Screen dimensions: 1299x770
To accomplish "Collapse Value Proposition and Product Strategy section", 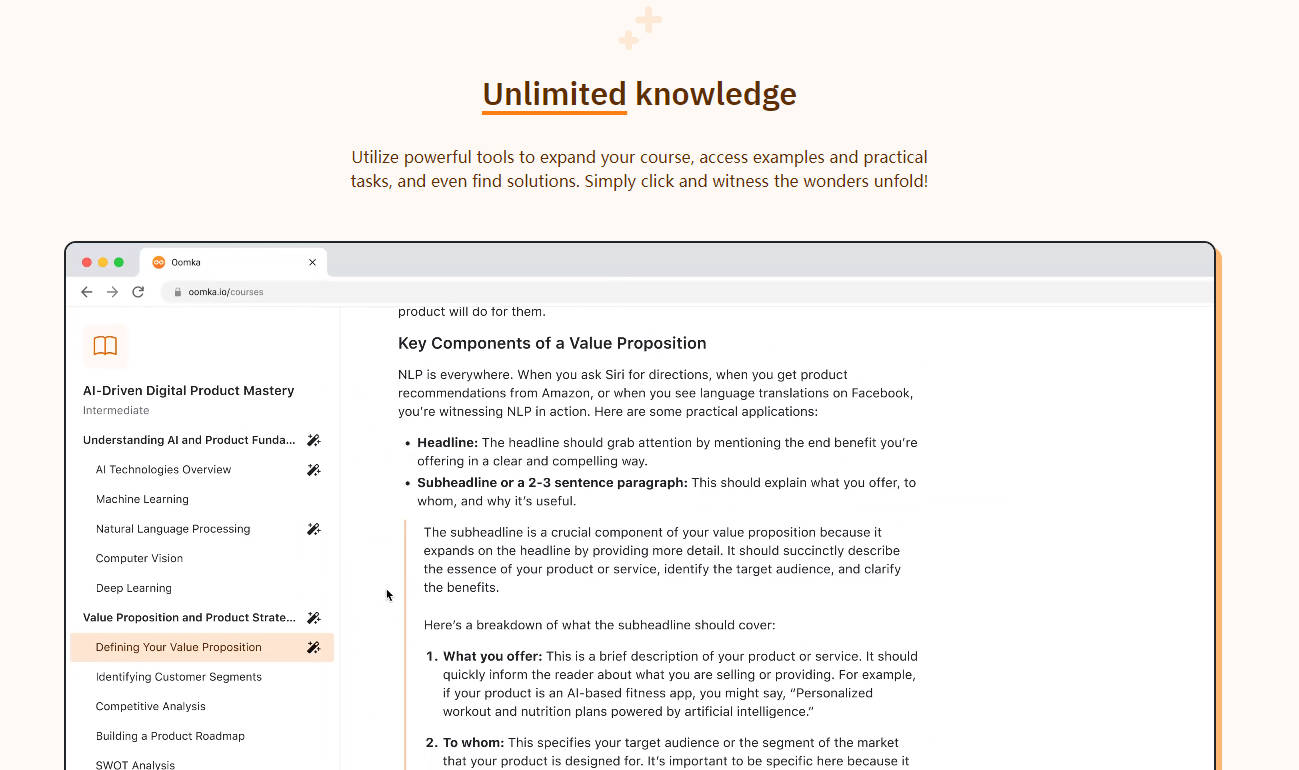I will [x=189, y=618].
